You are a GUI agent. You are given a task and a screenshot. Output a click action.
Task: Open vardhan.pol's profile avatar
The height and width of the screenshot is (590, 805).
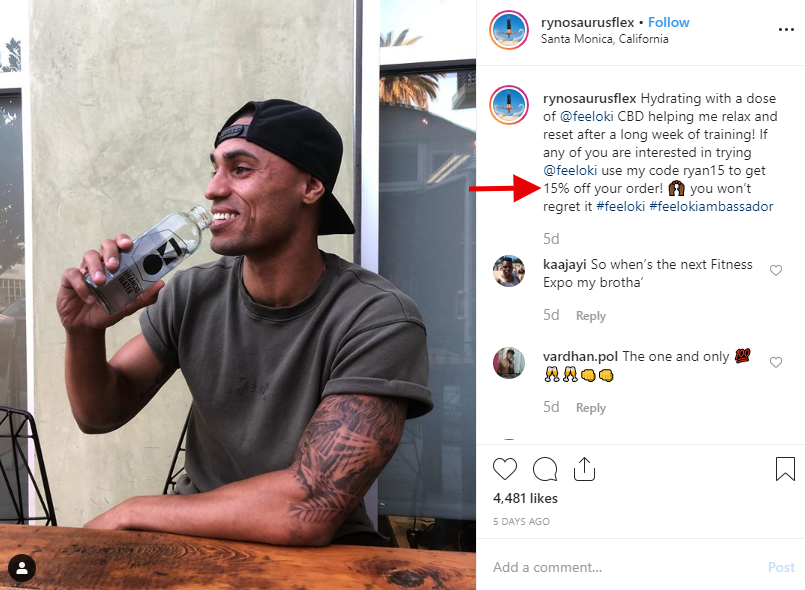(509, 363)
